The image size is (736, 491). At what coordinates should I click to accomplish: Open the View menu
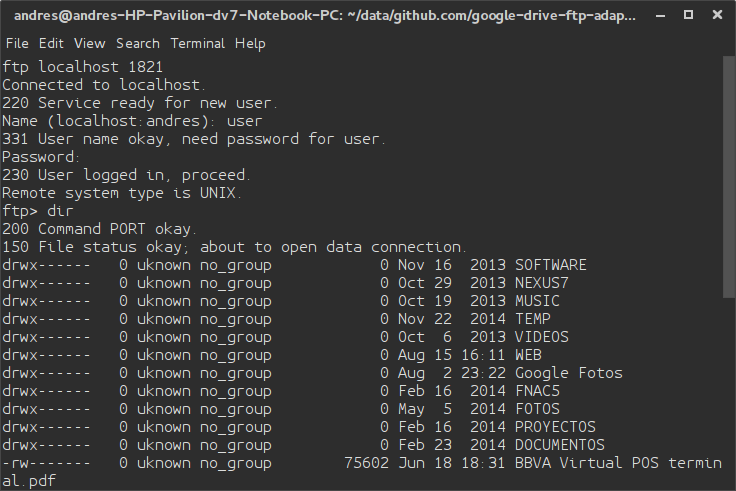tap(89, 44)
